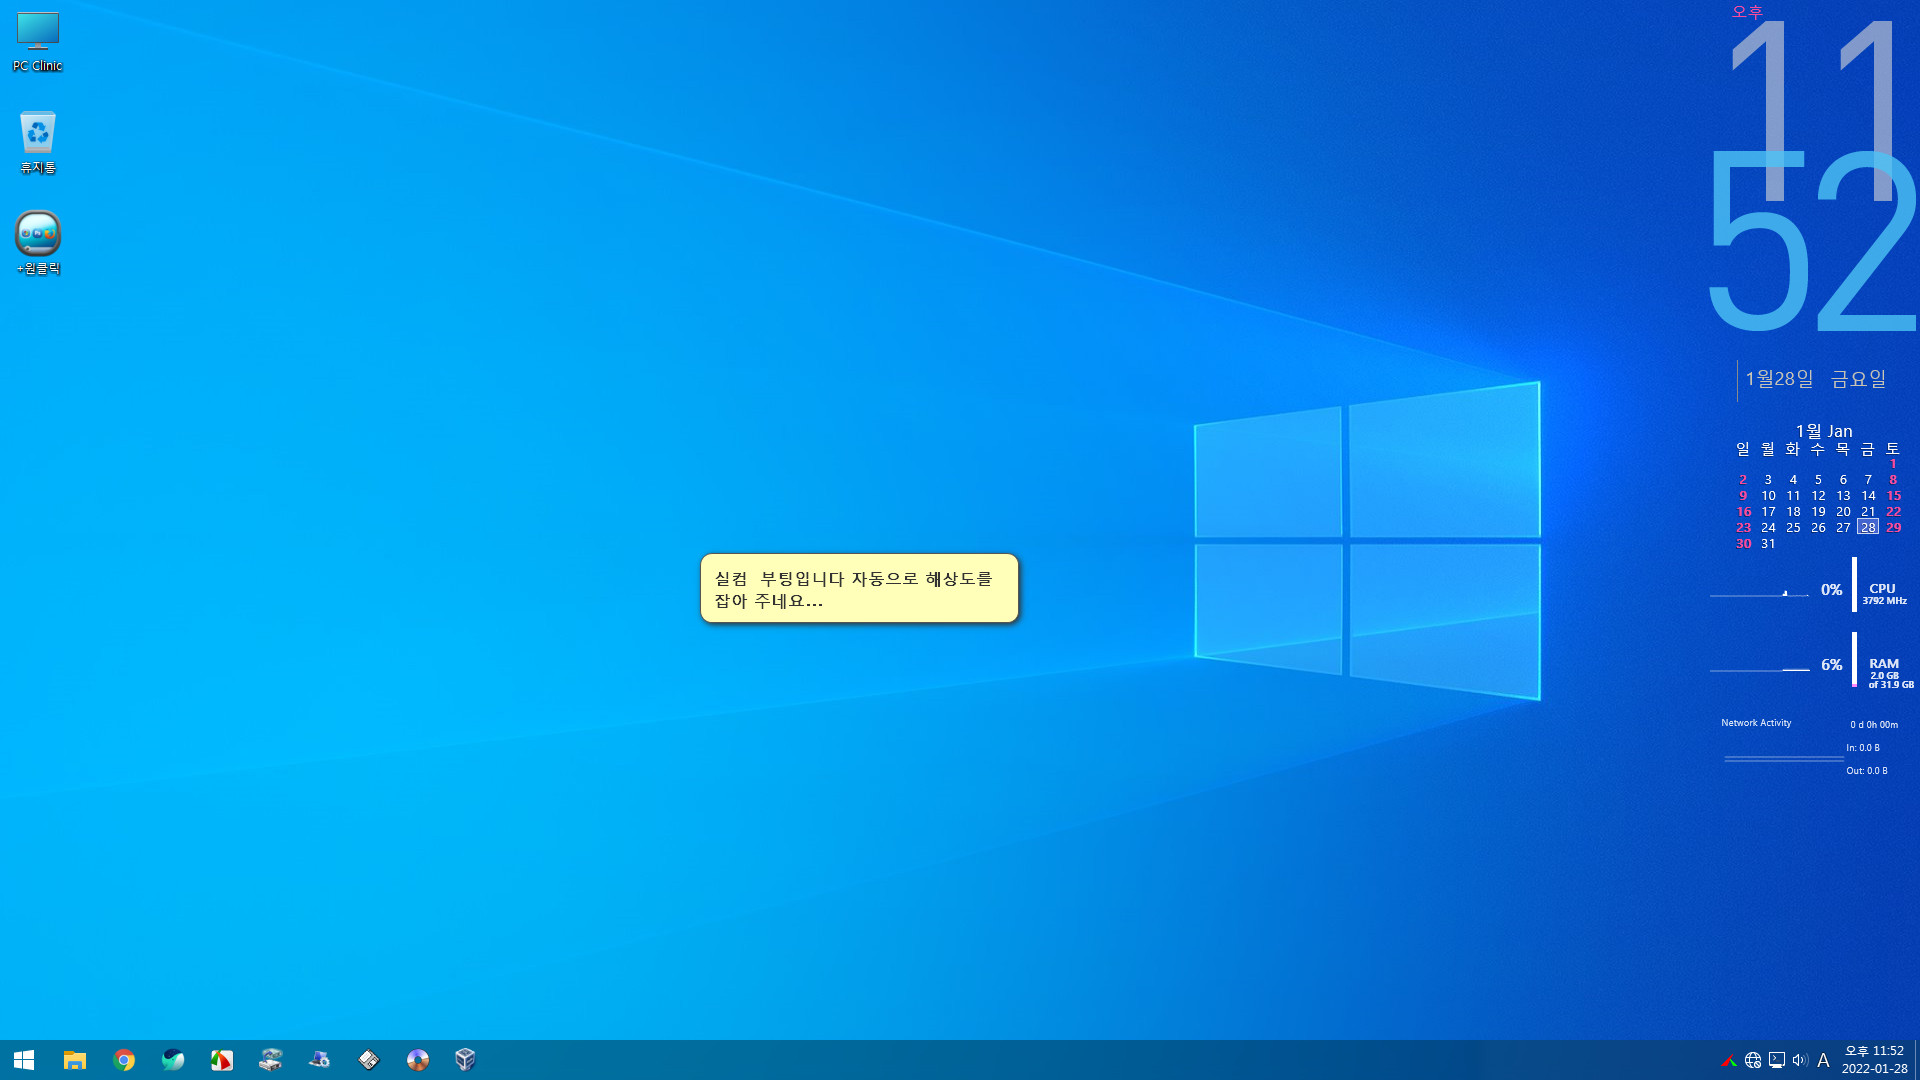1920x1080 pixels.
Task: Toggle the input language A indicator
Action: click(x=1823, y=1060)
